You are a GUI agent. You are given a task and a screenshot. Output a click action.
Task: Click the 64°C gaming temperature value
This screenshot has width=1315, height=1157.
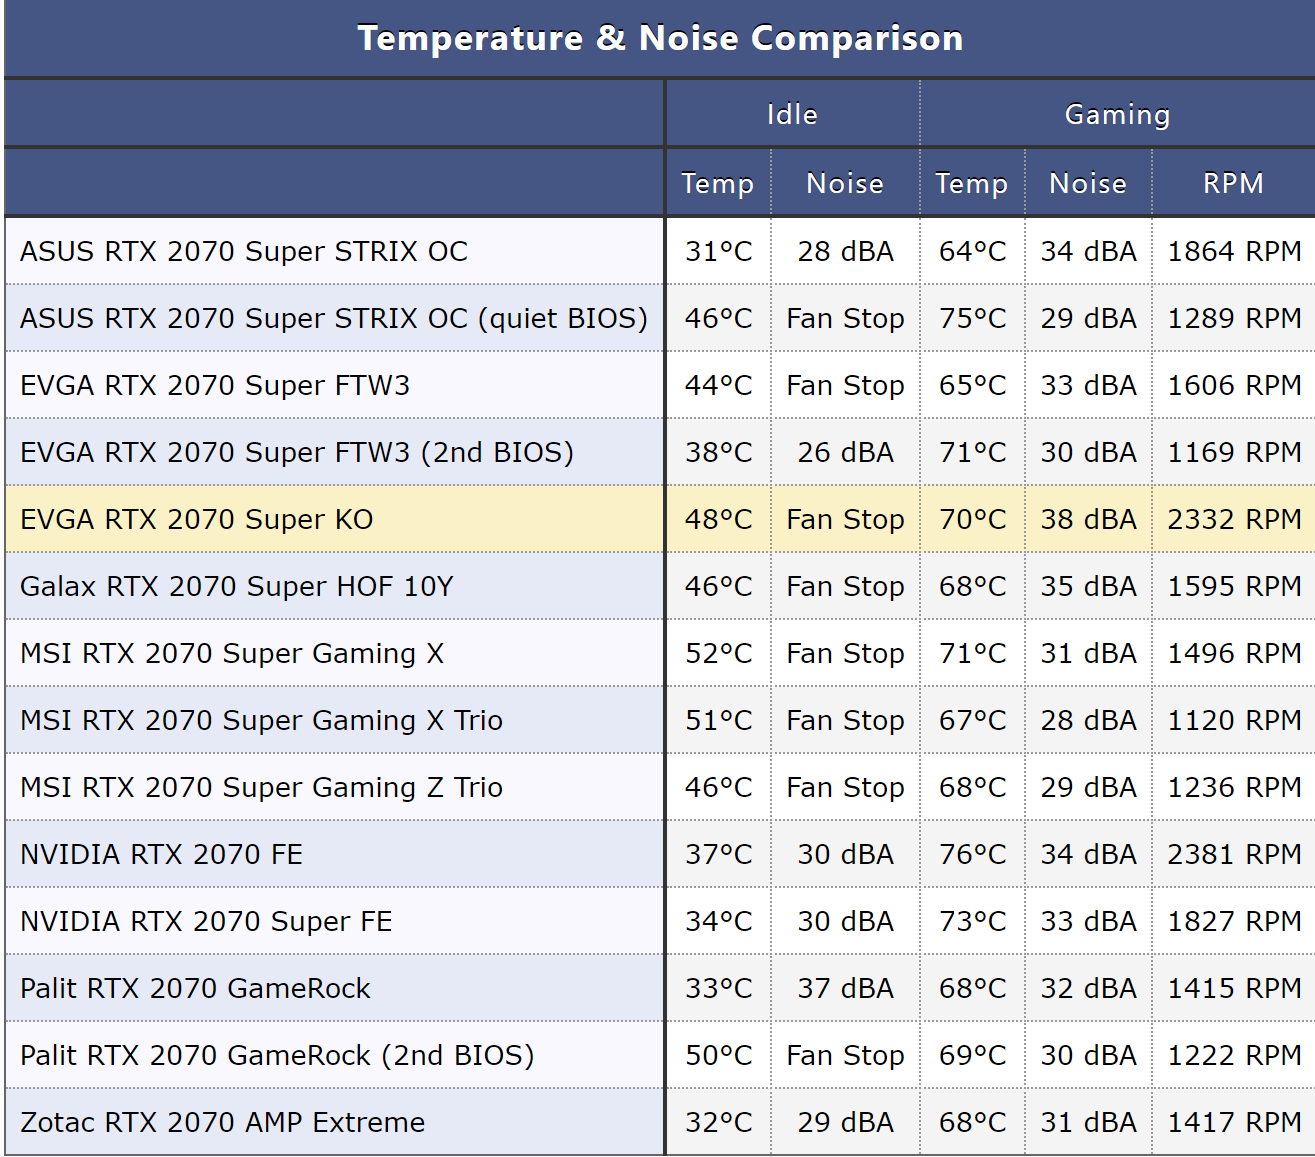972,251
